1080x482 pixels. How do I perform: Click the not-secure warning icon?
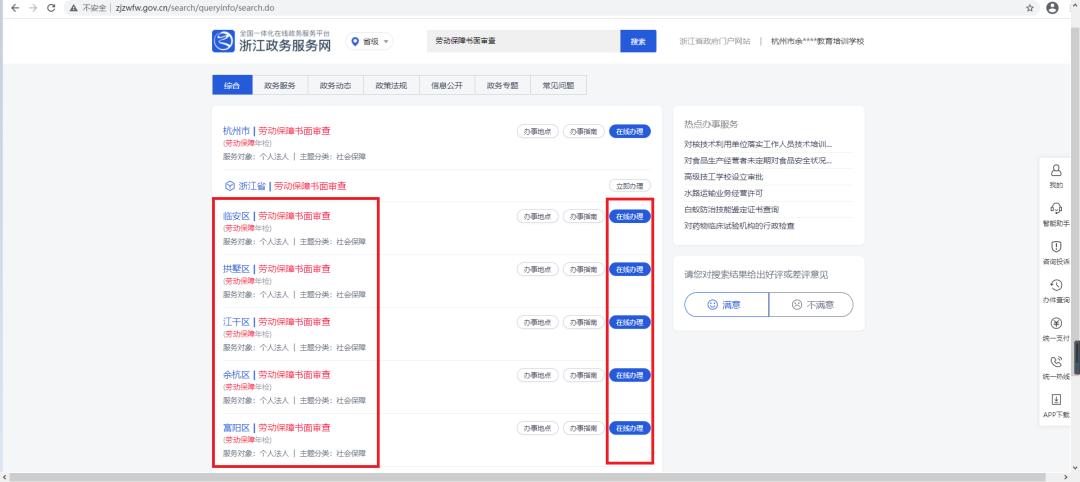73,8
